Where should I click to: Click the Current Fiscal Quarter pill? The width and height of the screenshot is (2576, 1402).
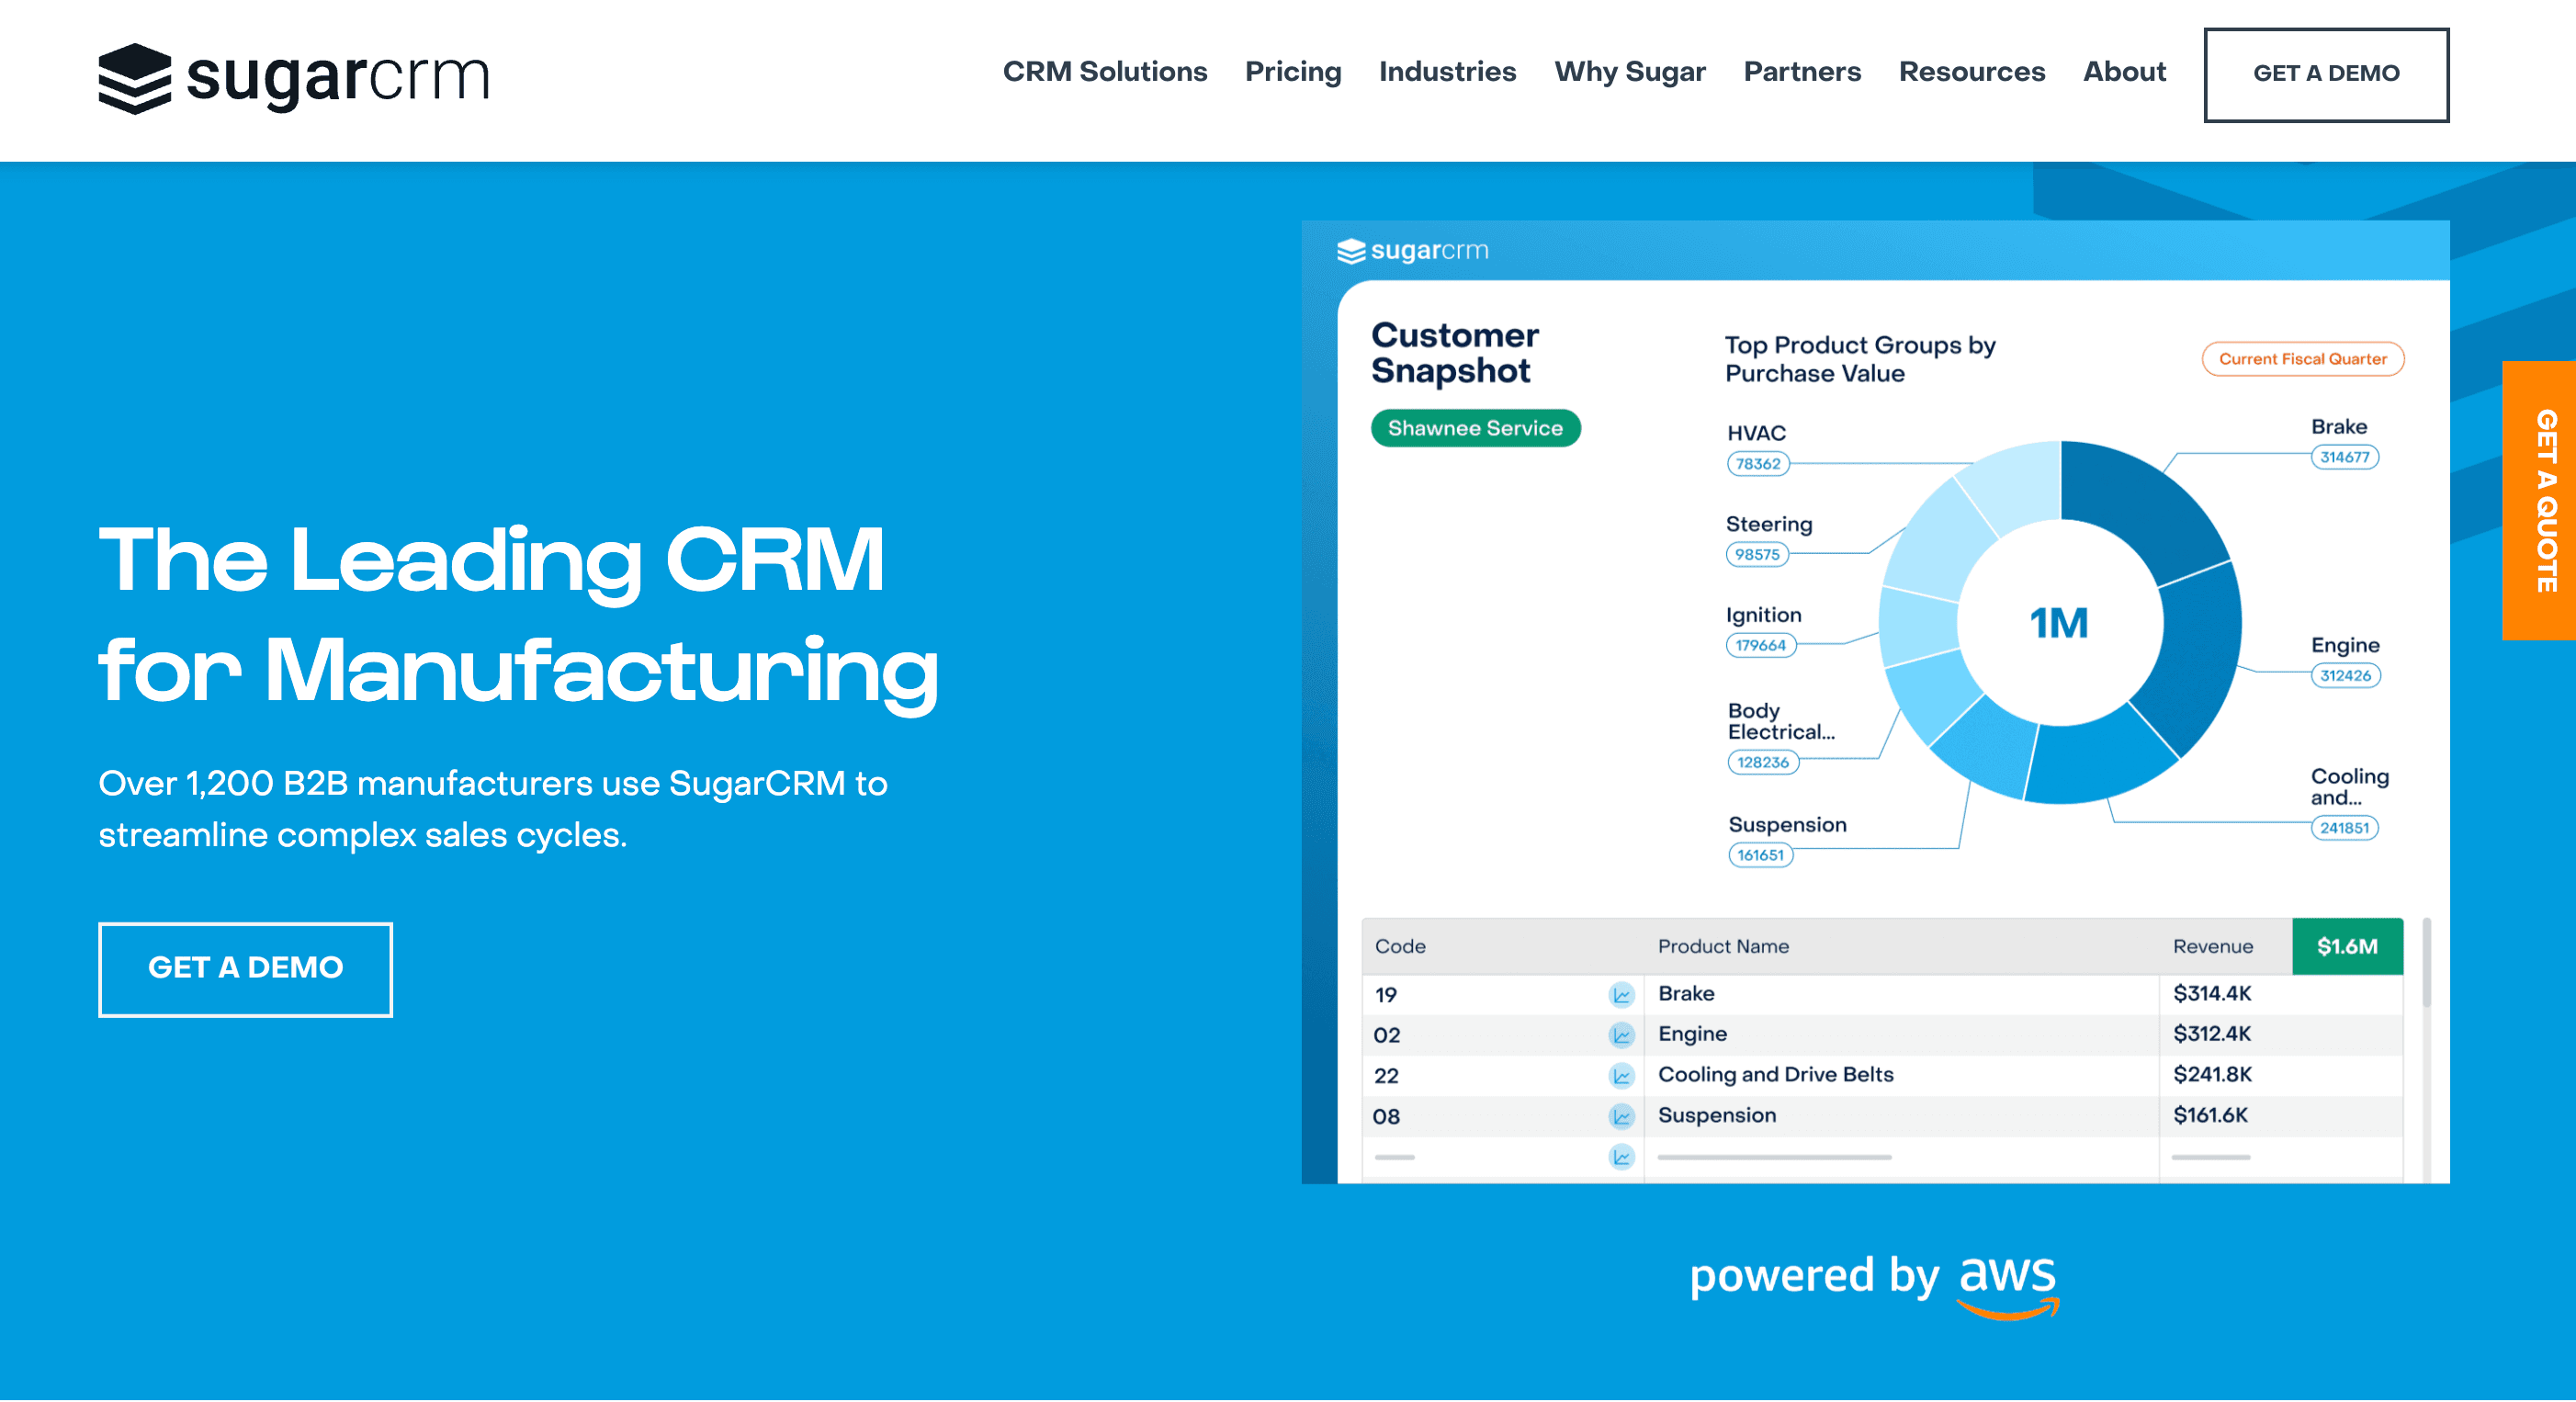2301,359
